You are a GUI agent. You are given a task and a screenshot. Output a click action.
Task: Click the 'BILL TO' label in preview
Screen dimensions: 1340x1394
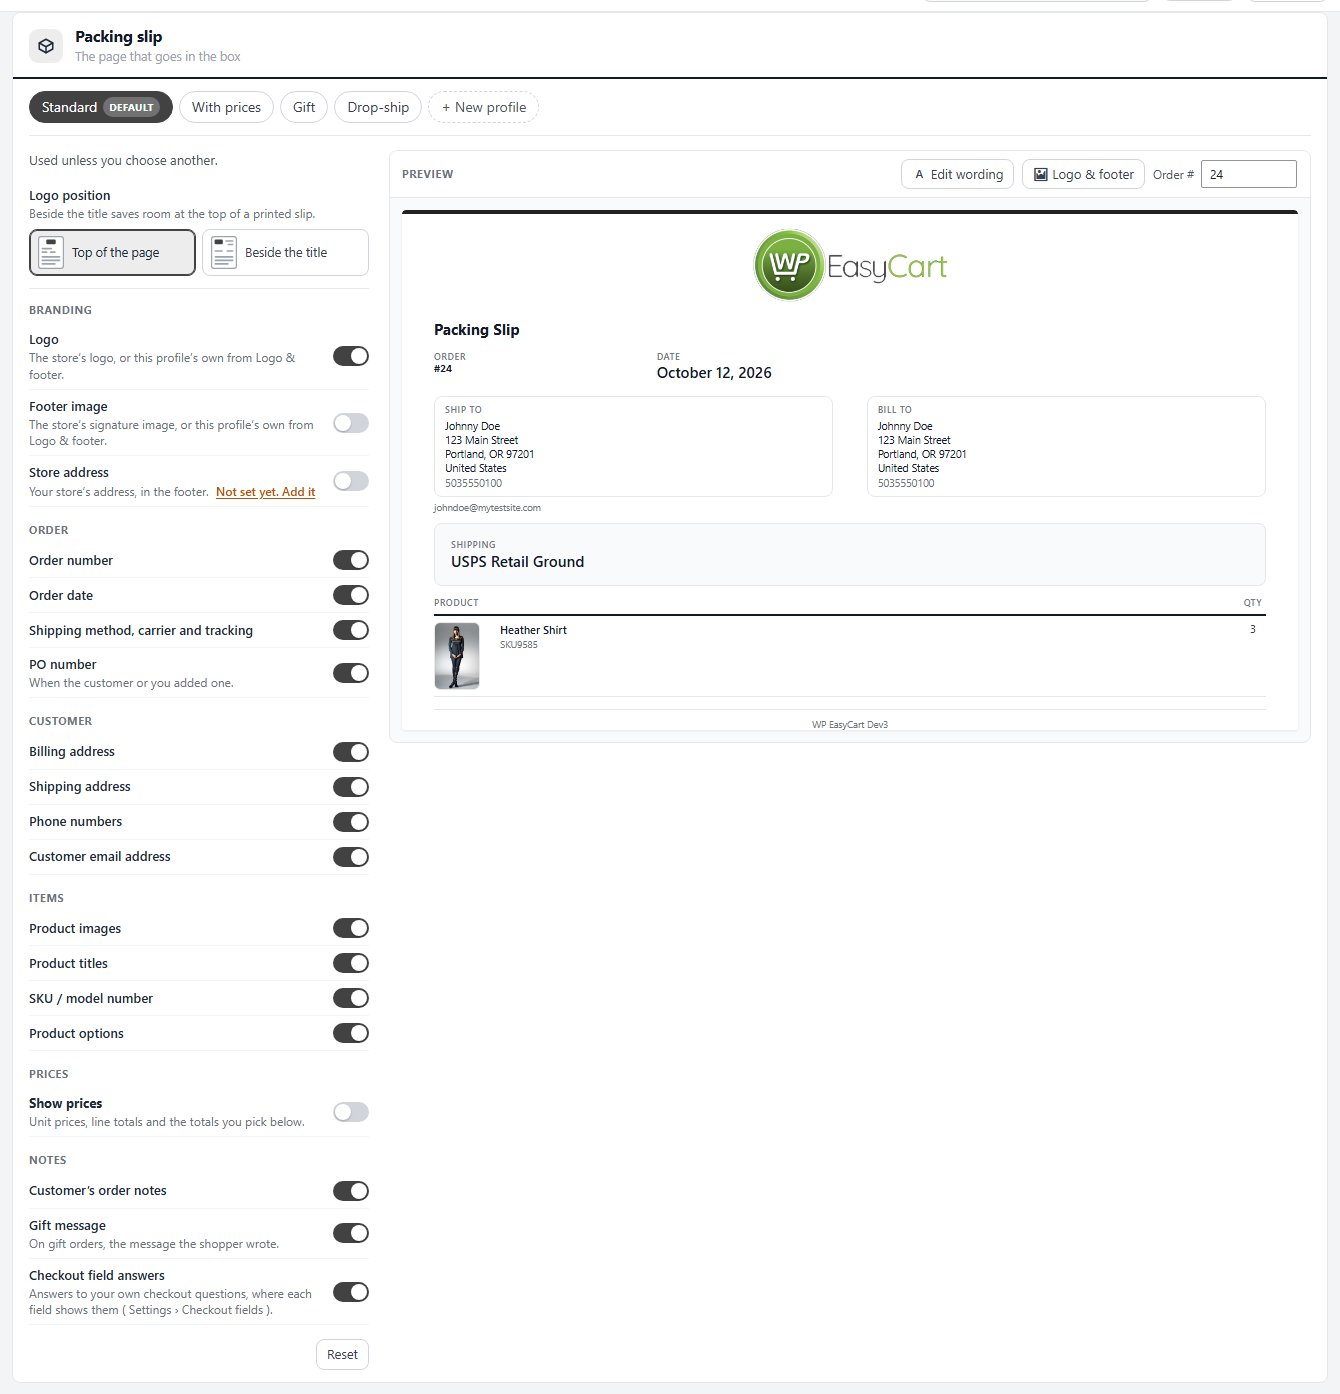click(895, 410)
